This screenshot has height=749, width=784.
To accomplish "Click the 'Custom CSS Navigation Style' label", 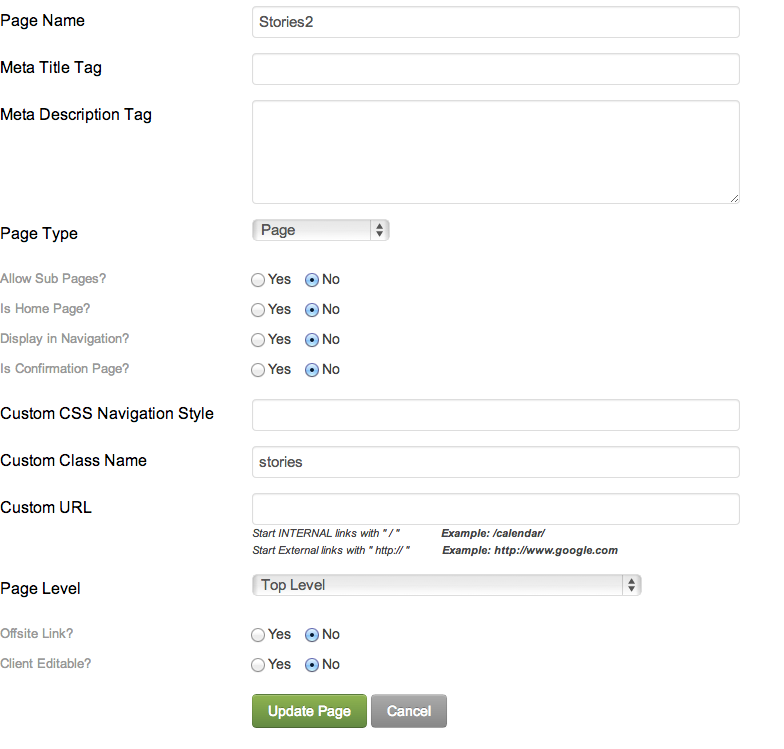I will point(107,414).
